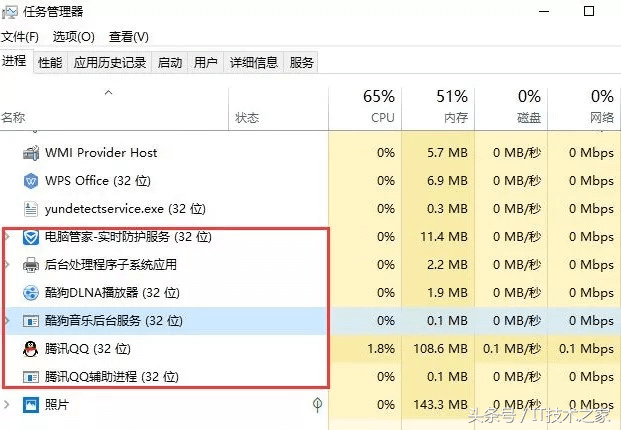Expand the 照片 process group

click(x=8, y=405)
